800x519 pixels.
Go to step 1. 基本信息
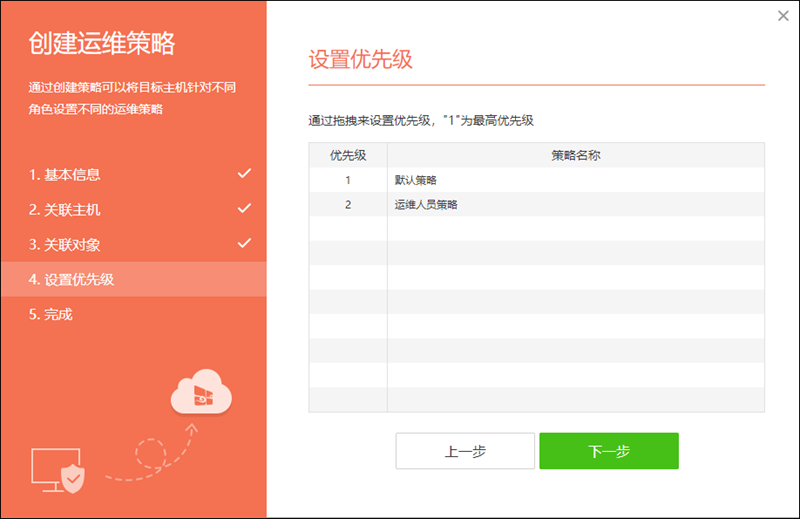coord(65,175)
